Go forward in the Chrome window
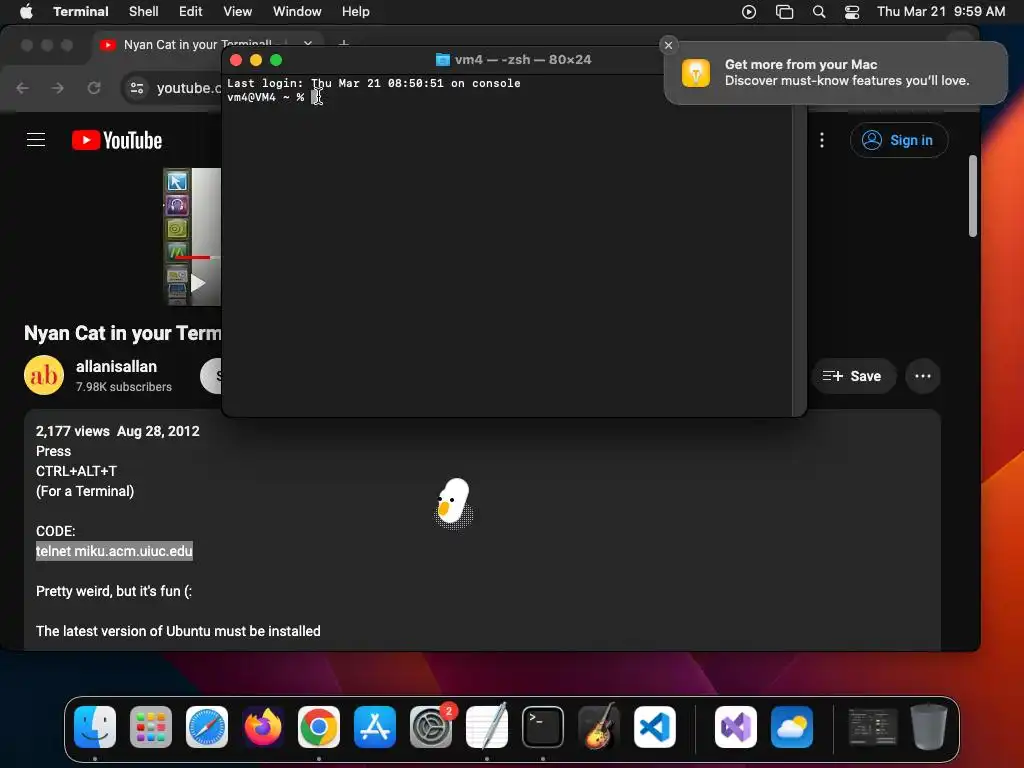 (x=58, y=88)
